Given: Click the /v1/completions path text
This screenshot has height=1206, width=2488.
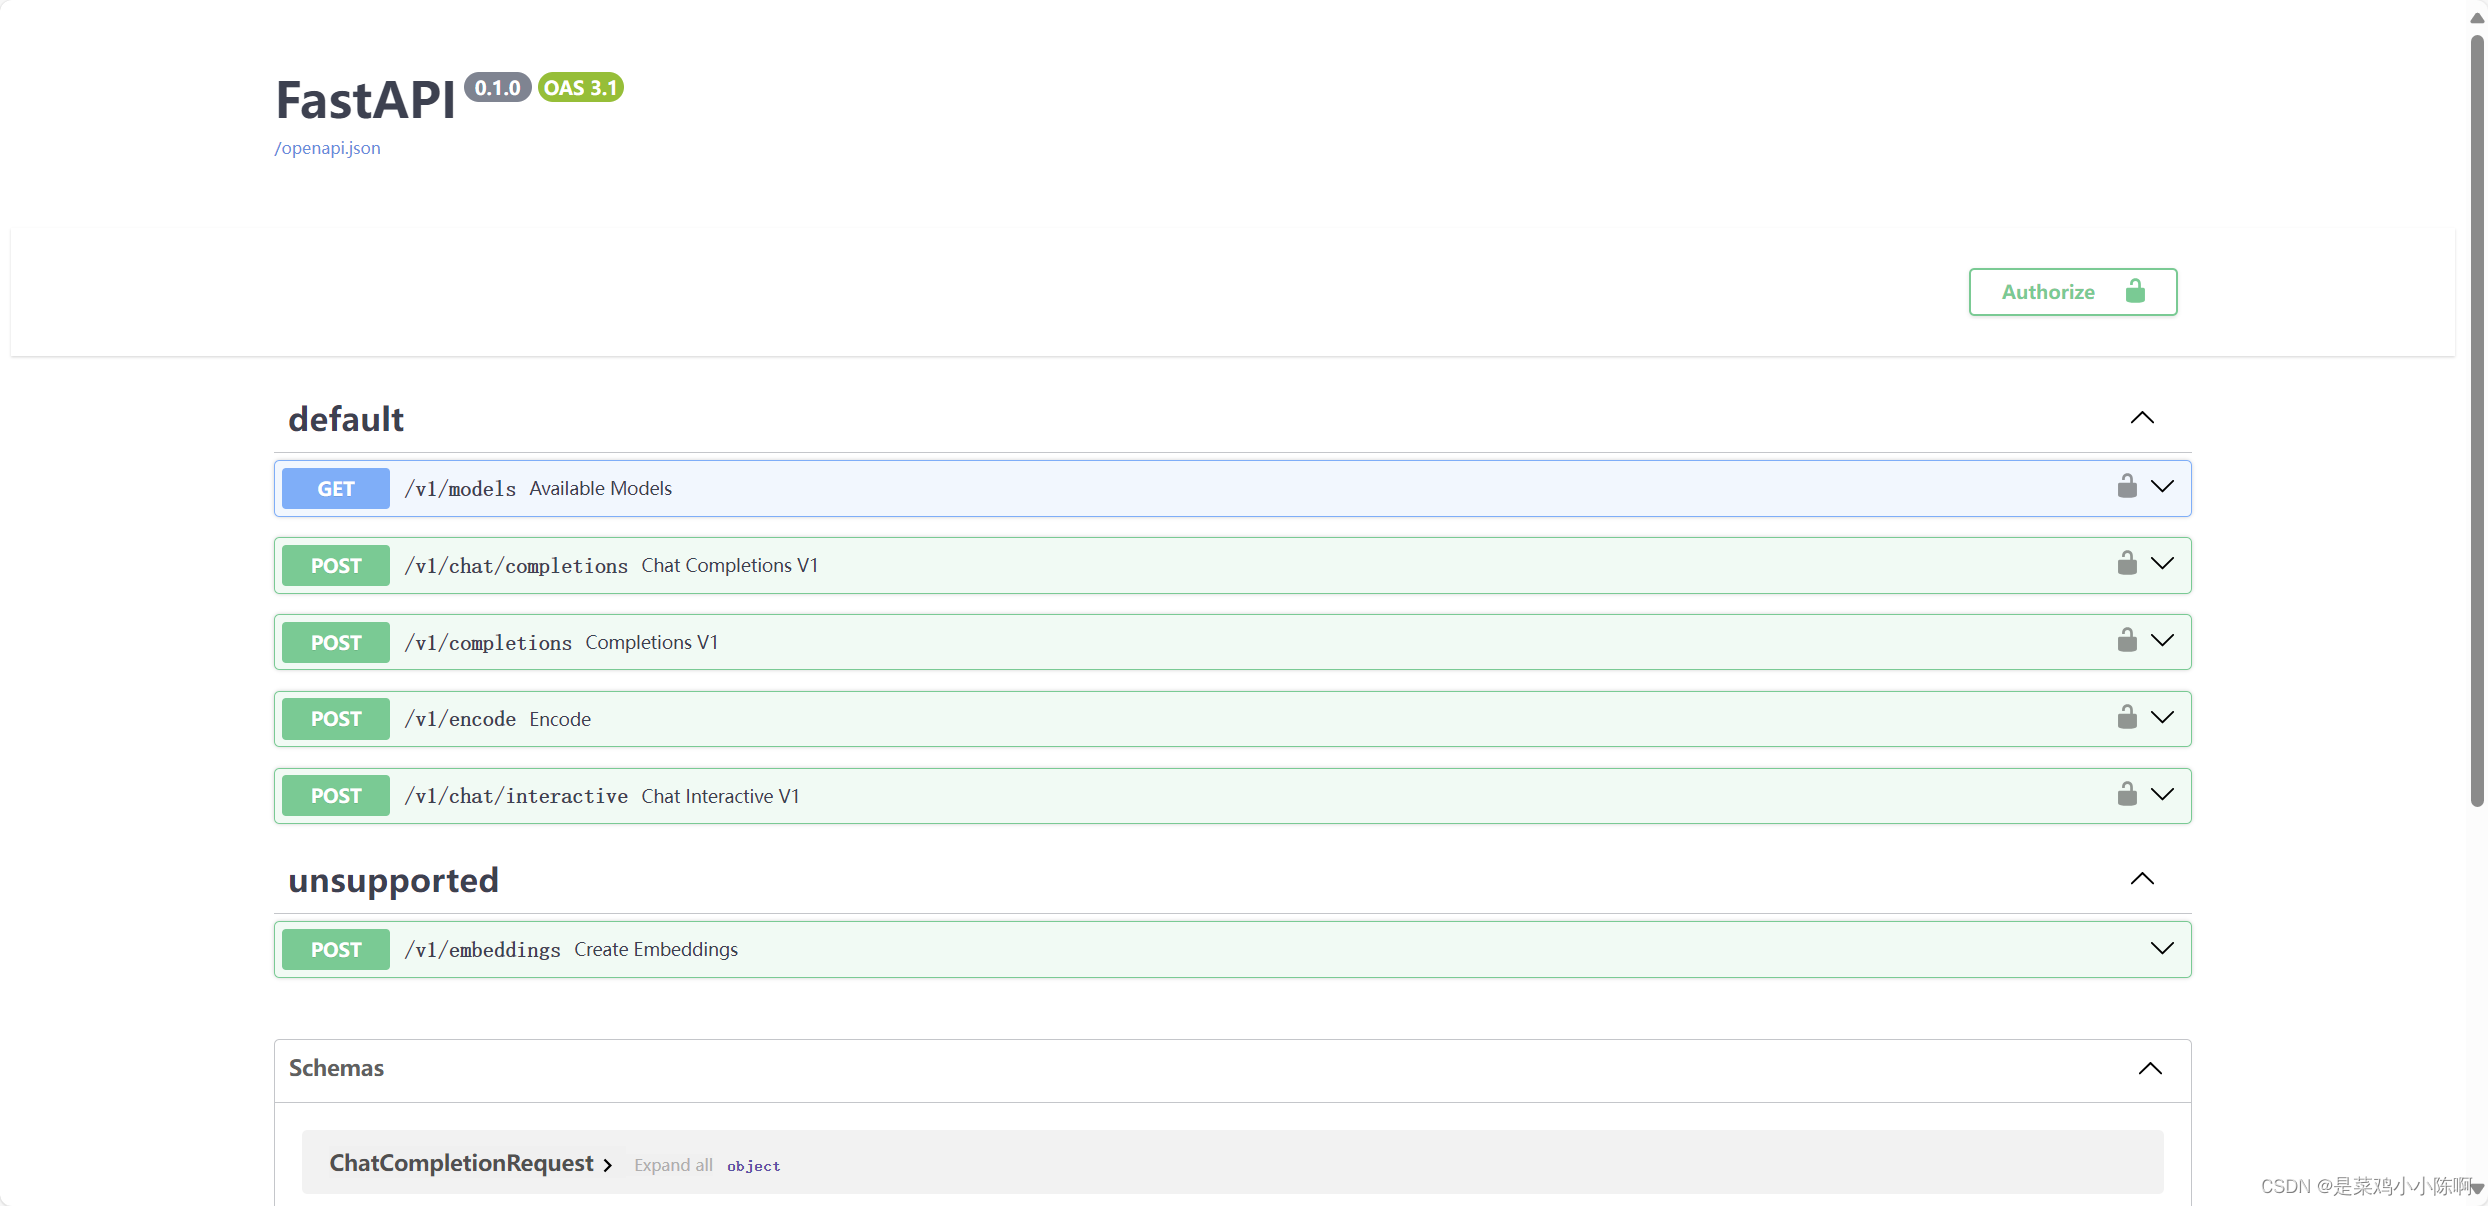Looking at the screenshot, I should tap(488, 643).
